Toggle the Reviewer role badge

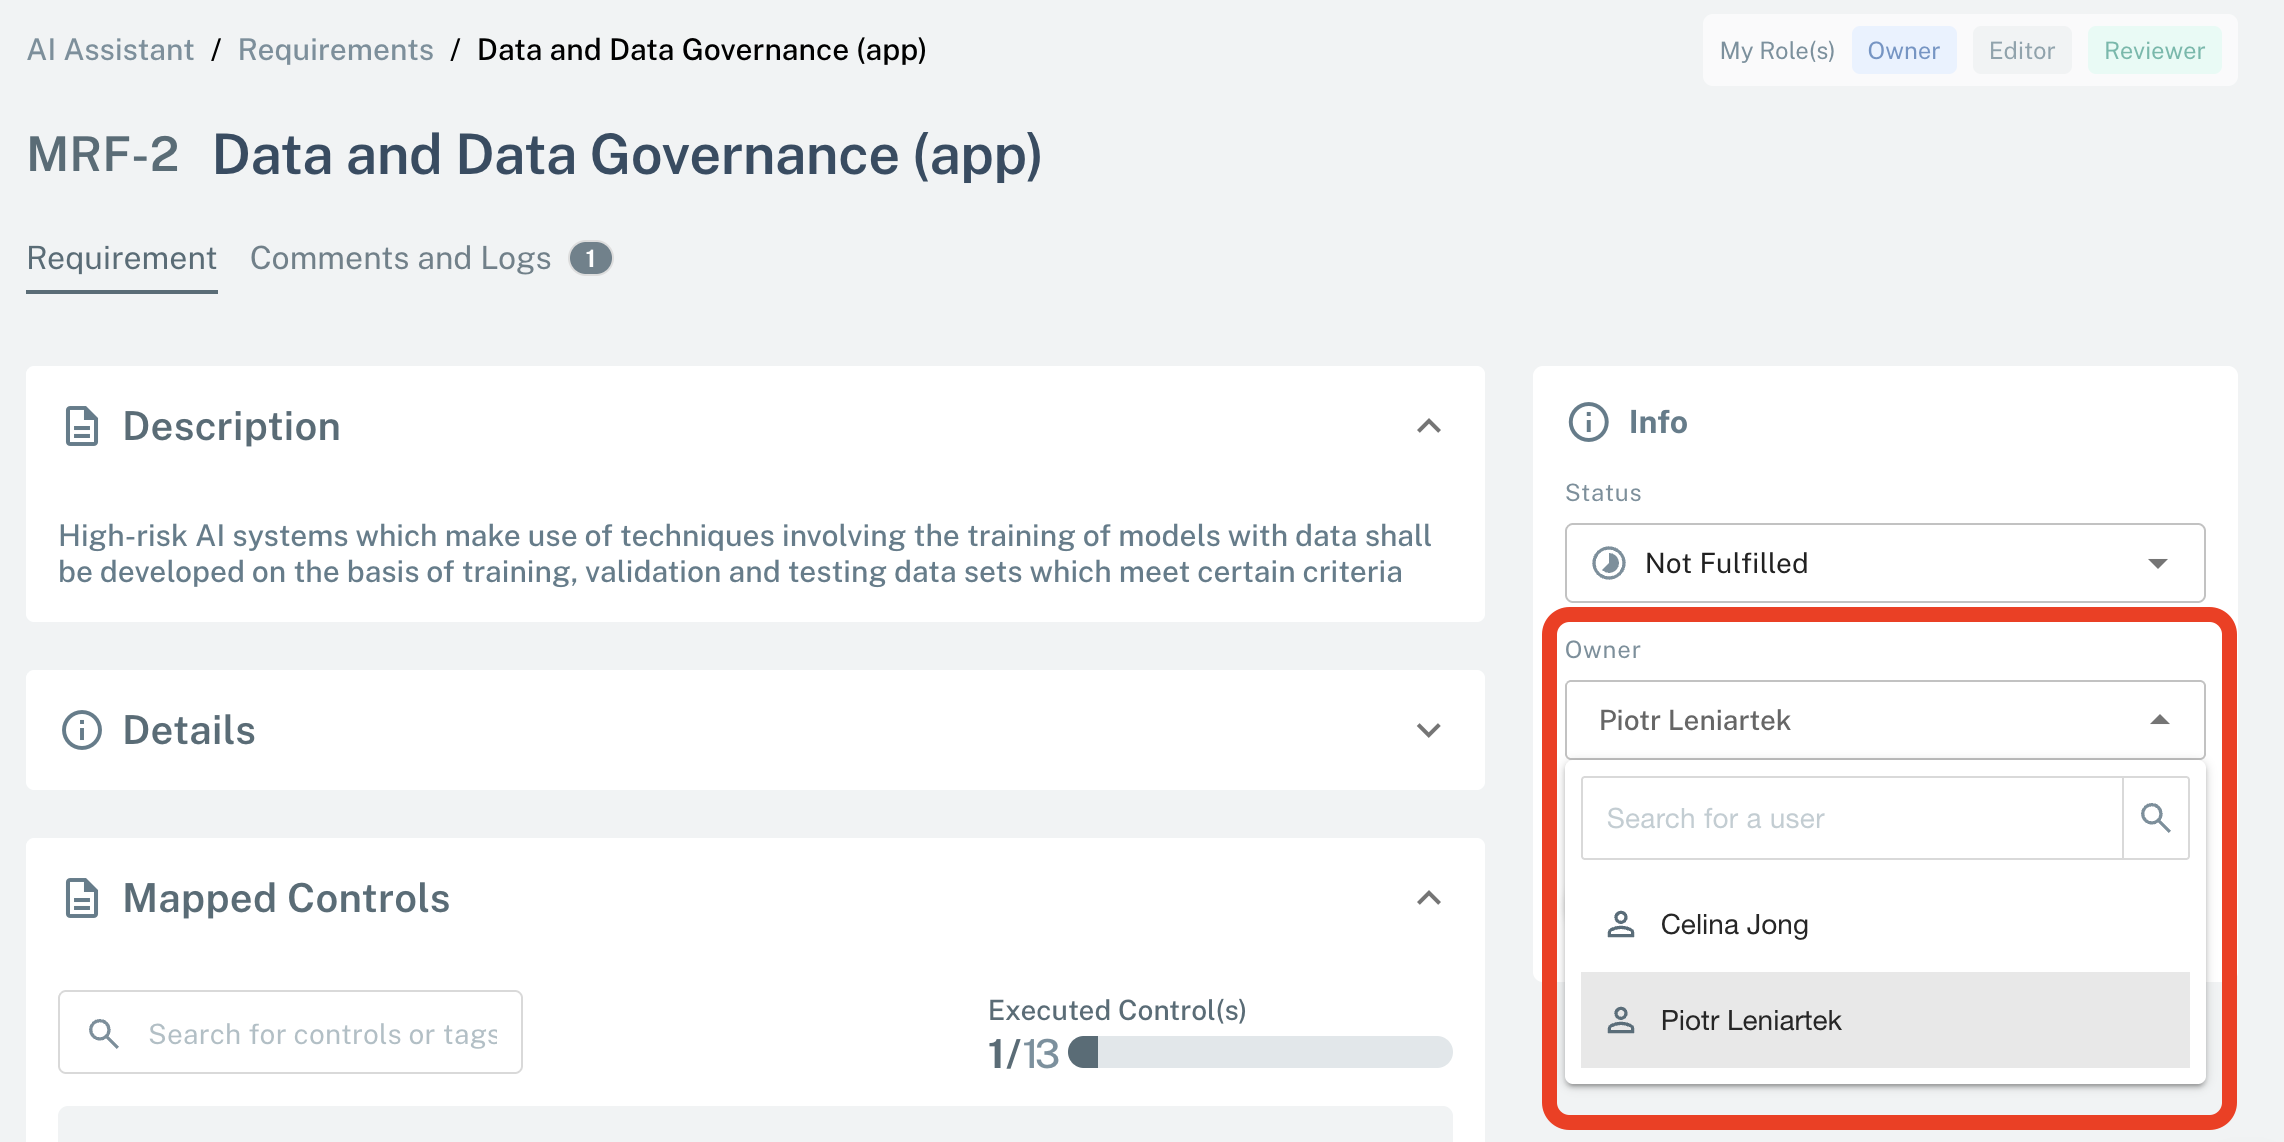pos(2153,50)
